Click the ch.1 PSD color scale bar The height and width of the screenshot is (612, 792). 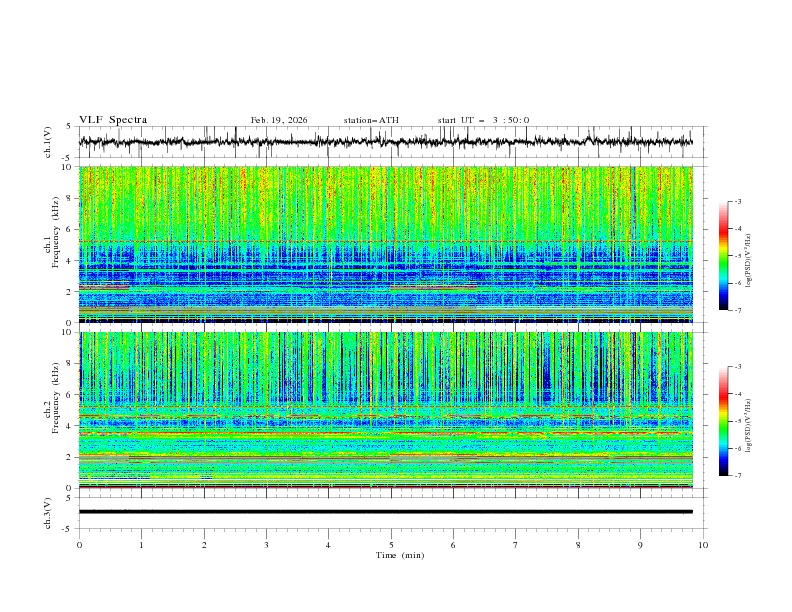[x=724, y=256]
